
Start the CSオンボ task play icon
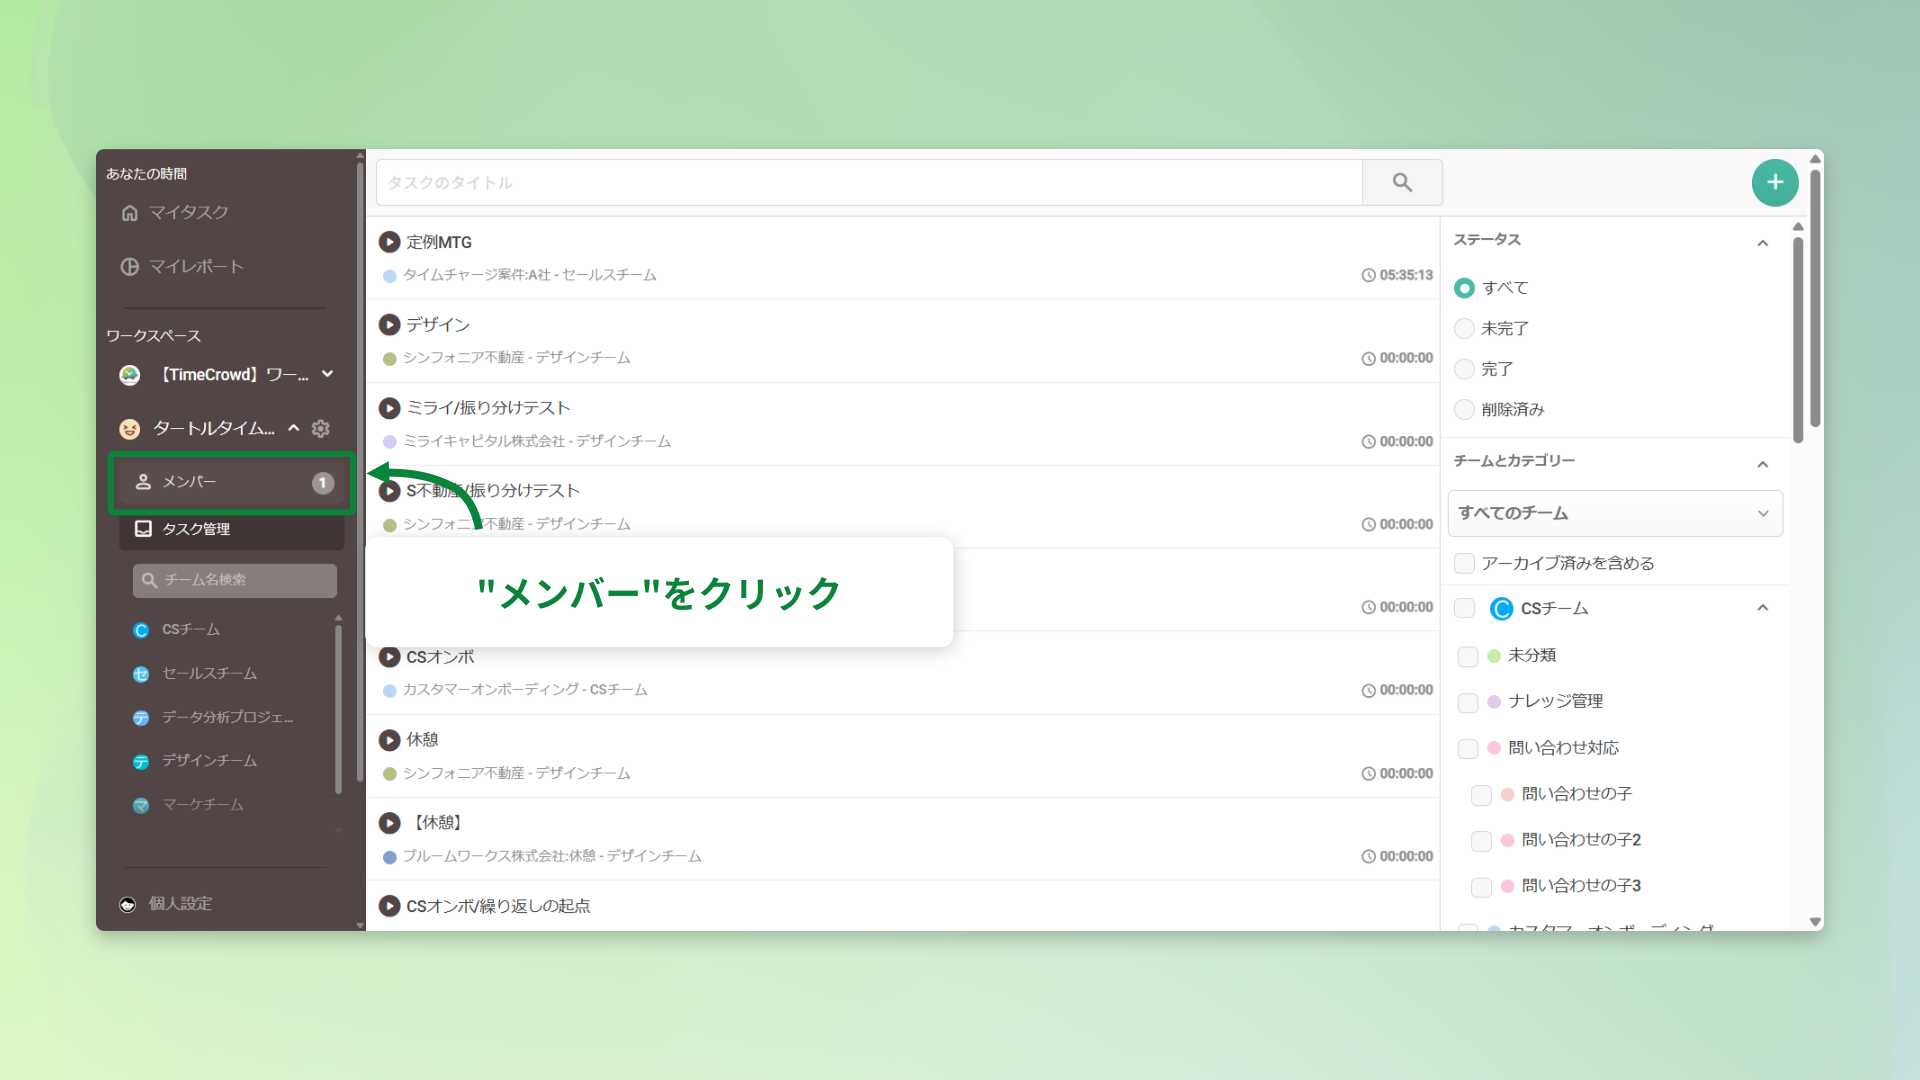coord(389,657)
